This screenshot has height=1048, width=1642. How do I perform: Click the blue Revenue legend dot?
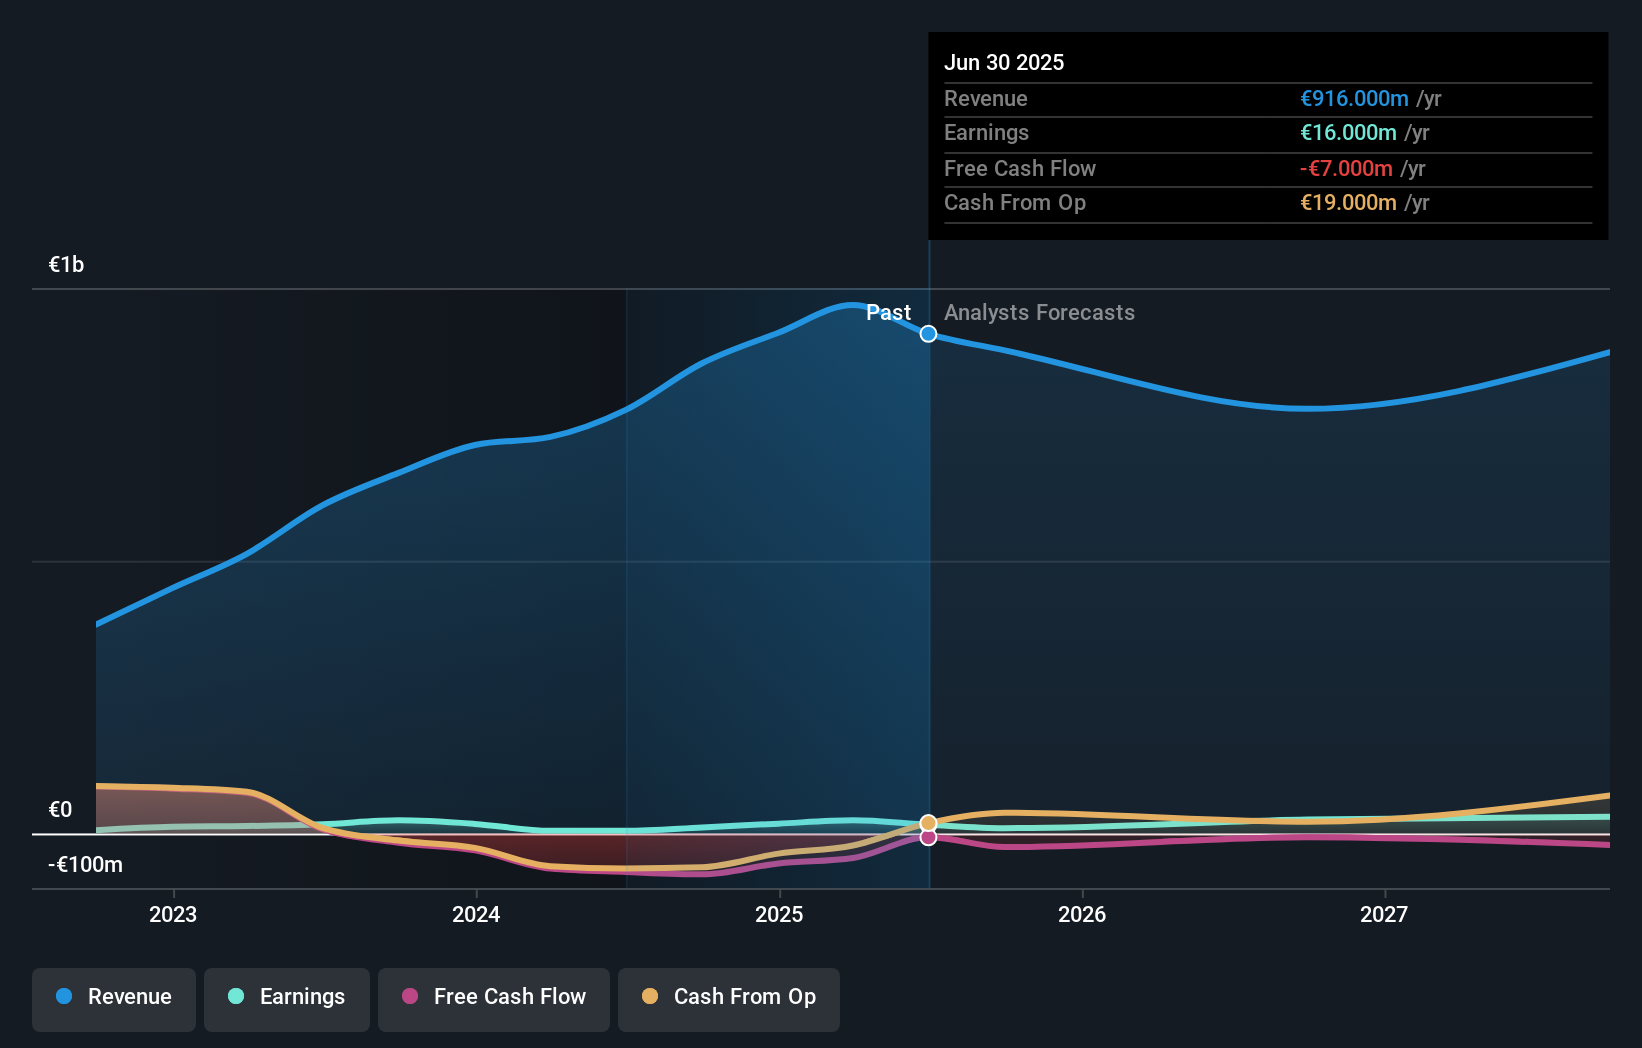(63, 998)
